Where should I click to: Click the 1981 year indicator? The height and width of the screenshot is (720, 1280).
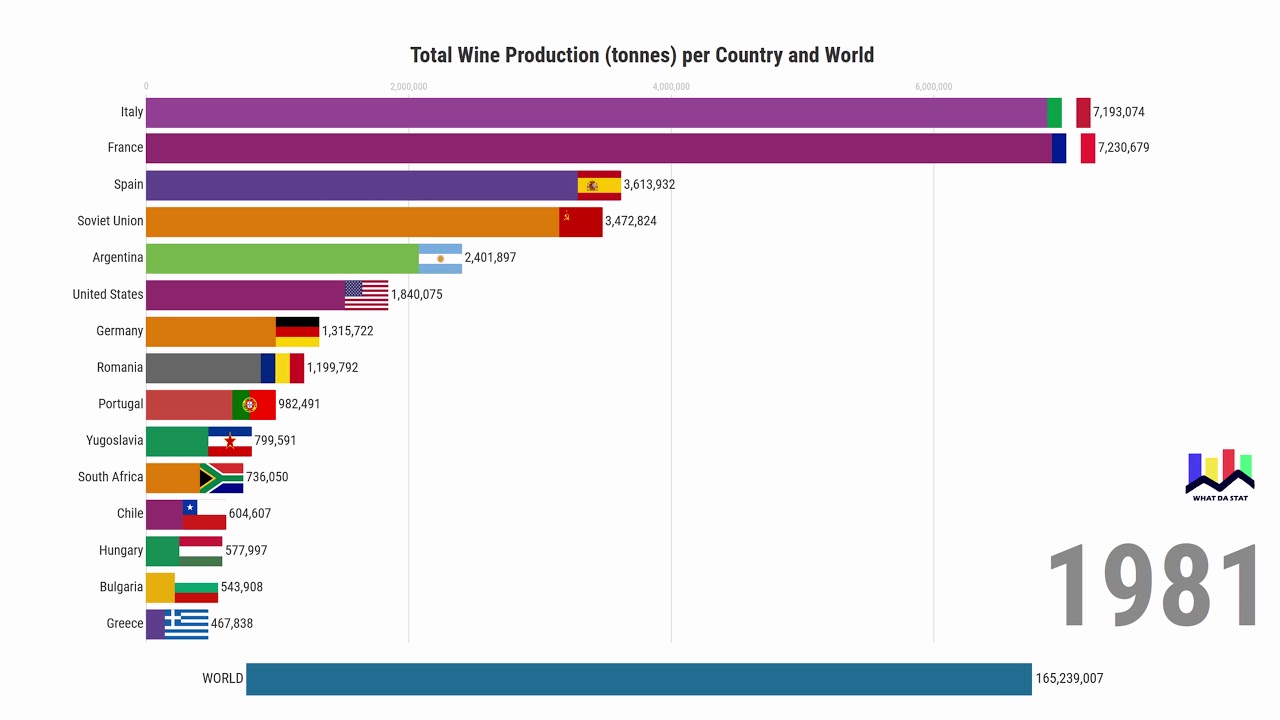tap(1154, 588)
